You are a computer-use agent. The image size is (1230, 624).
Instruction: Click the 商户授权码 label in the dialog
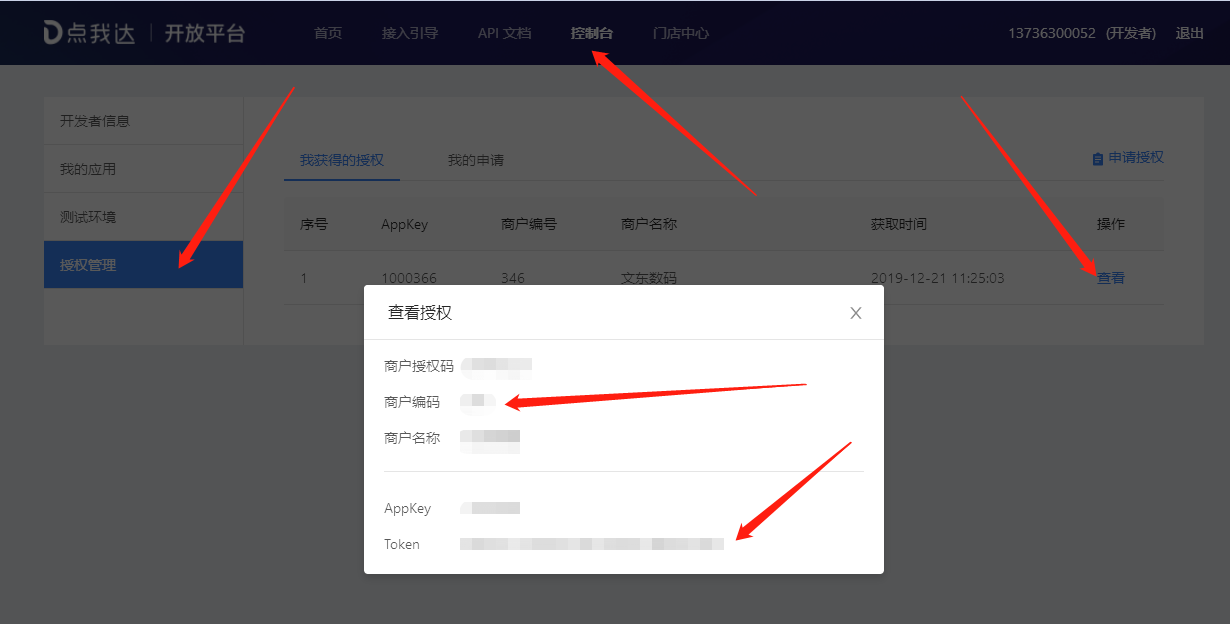419,366
